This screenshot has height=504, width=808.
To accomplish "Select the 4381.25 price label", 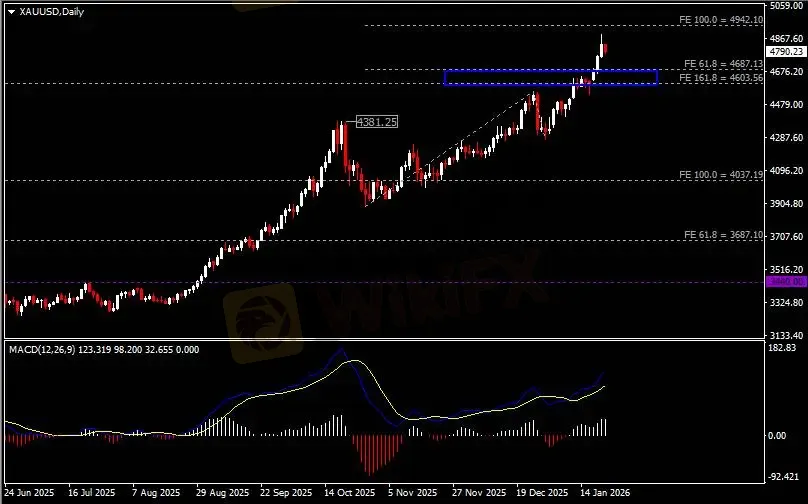I will pos(377,122).
